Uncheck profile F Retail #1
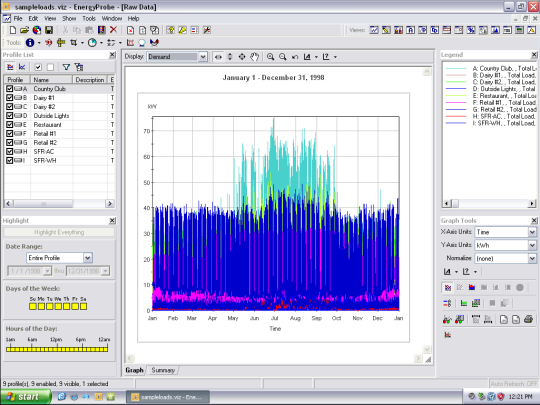The image size is (540, 405). pos(9,133)
